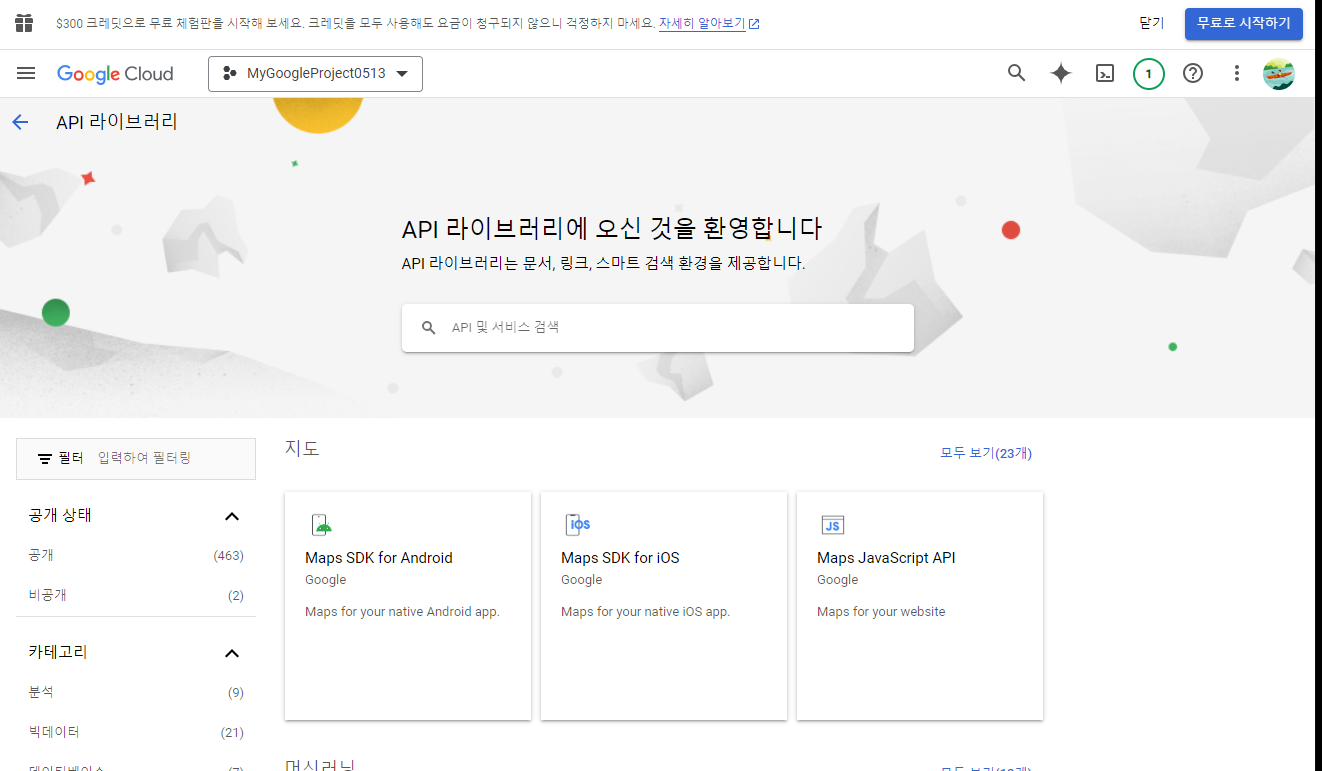The height and width of the screenshot is (771, 1322).
Task: Open the 자세히 알아보기 link
Action: pyautogui.click(x=702, y=23)
